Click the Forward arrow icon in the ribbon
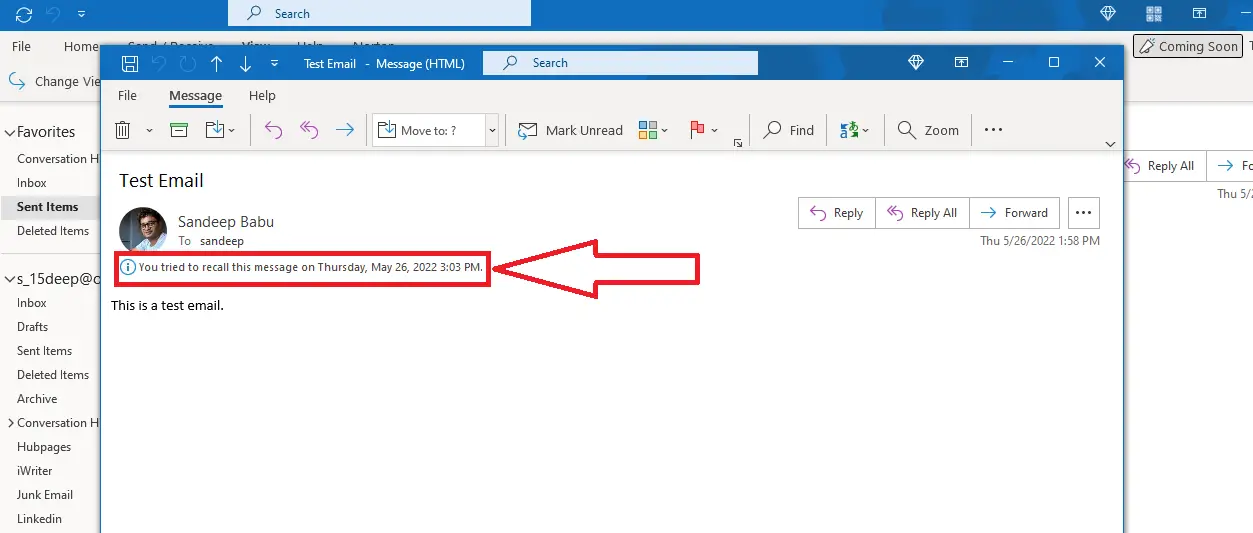 345,130
